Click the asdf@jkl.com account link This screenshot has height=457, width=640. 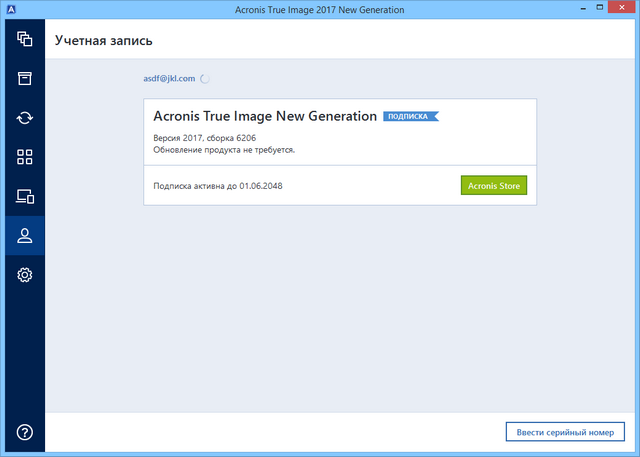(x=169, y=77)
